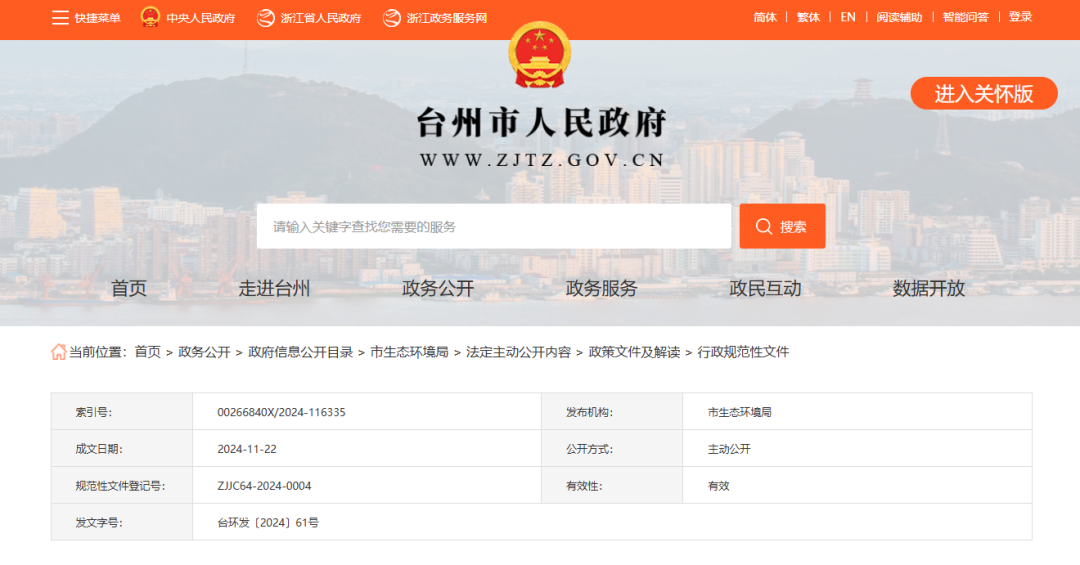Focus the keyword search input field
Viewport: 1080px width, 565px height.
[x=493, y=227]
